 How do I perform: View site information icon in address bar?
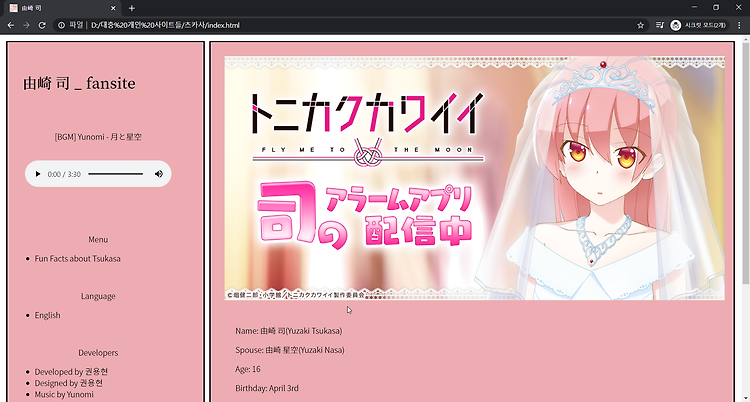62,25
